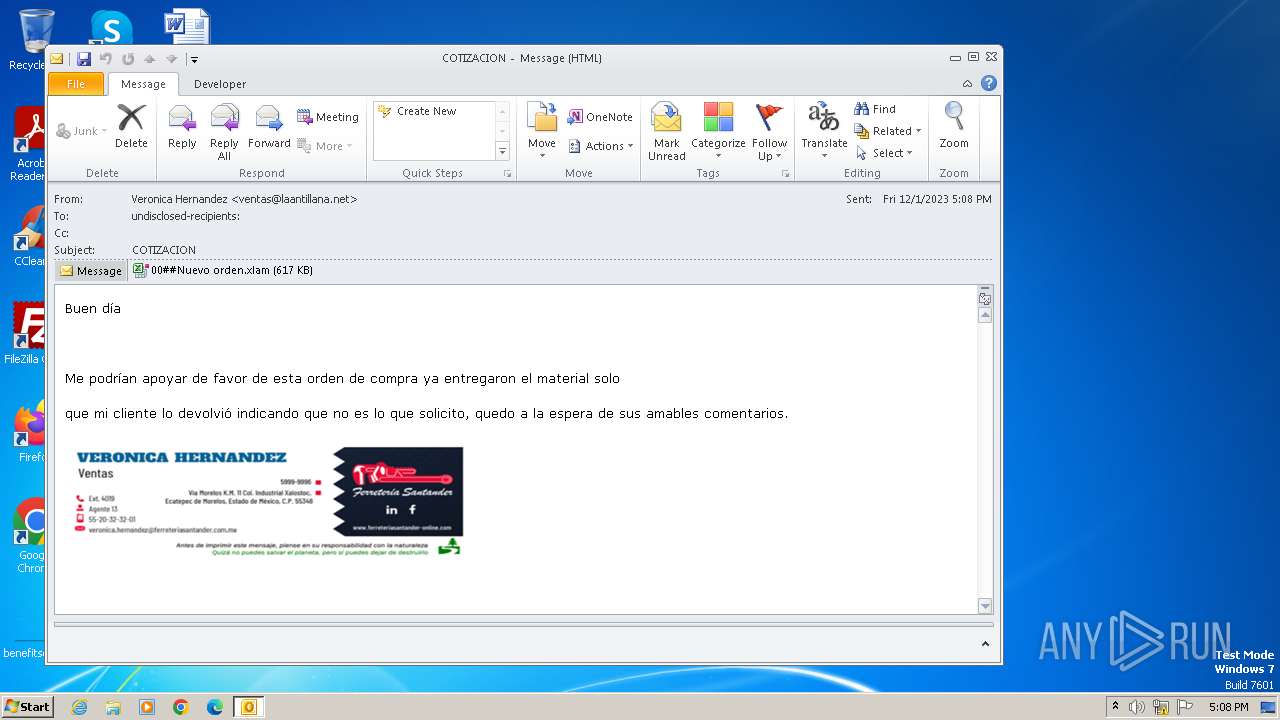The image size is (1280, 720).
Task: Open Outlook Help question mark
Action: coord(989,84)
